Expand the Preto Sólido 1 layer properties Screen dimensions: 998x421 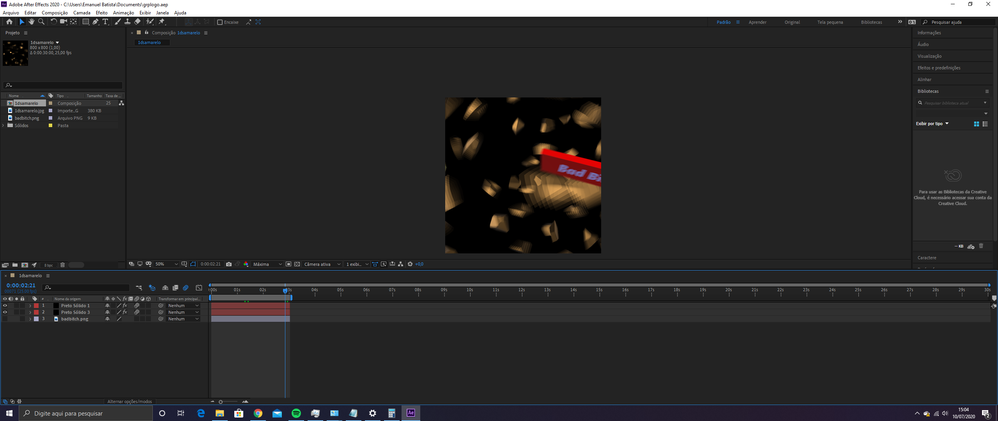[30, 306]
